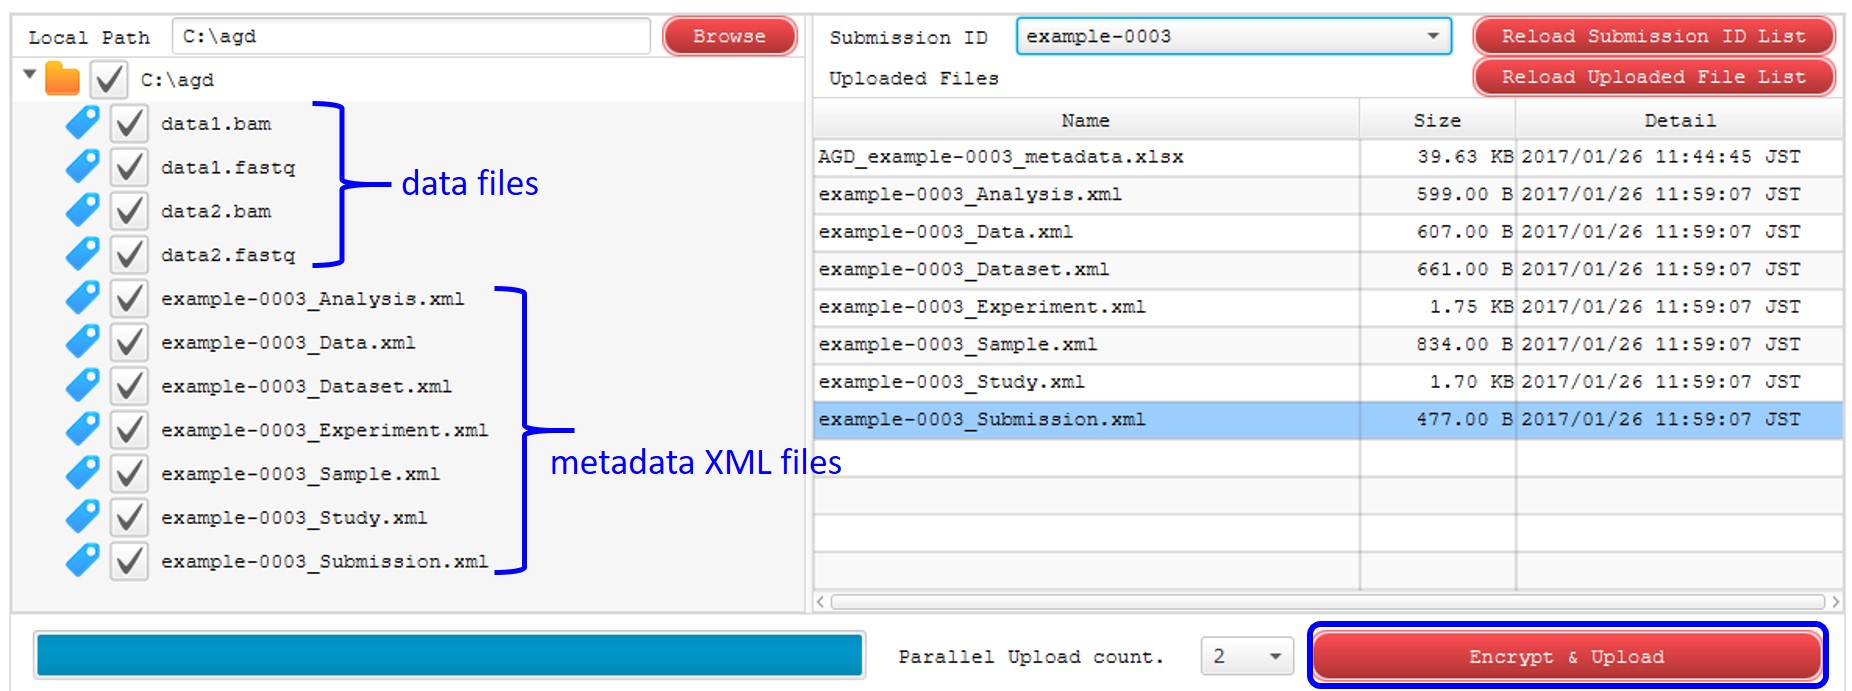Click tag icon beside example-0003_Analysis.xml
Viewport: 1852px width, 691px height.
(82, 298)
